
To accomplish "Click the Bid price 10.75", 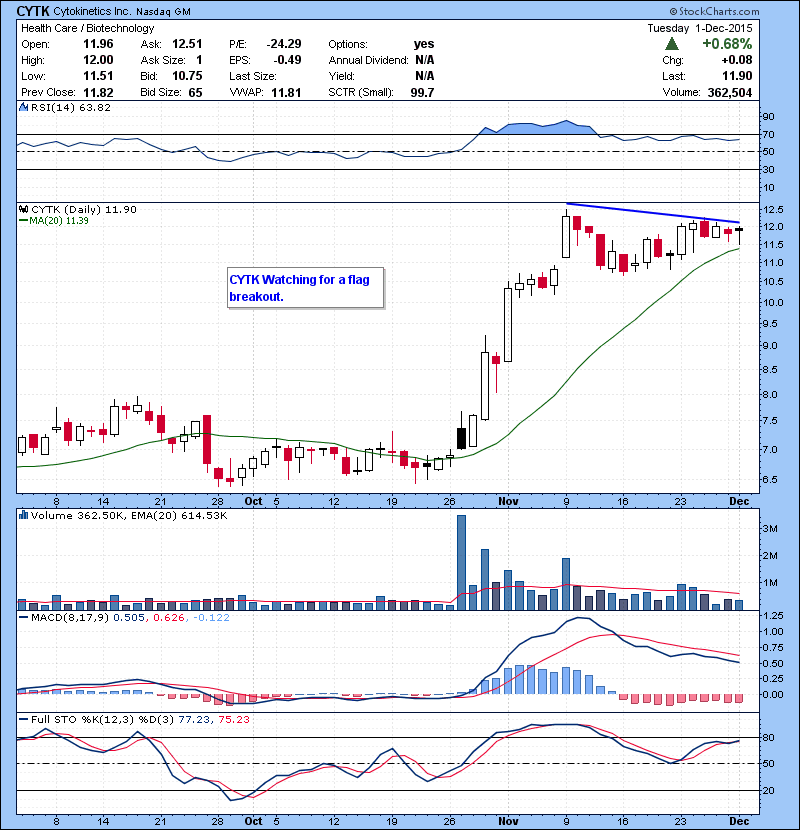I will (x=187, y=76).
